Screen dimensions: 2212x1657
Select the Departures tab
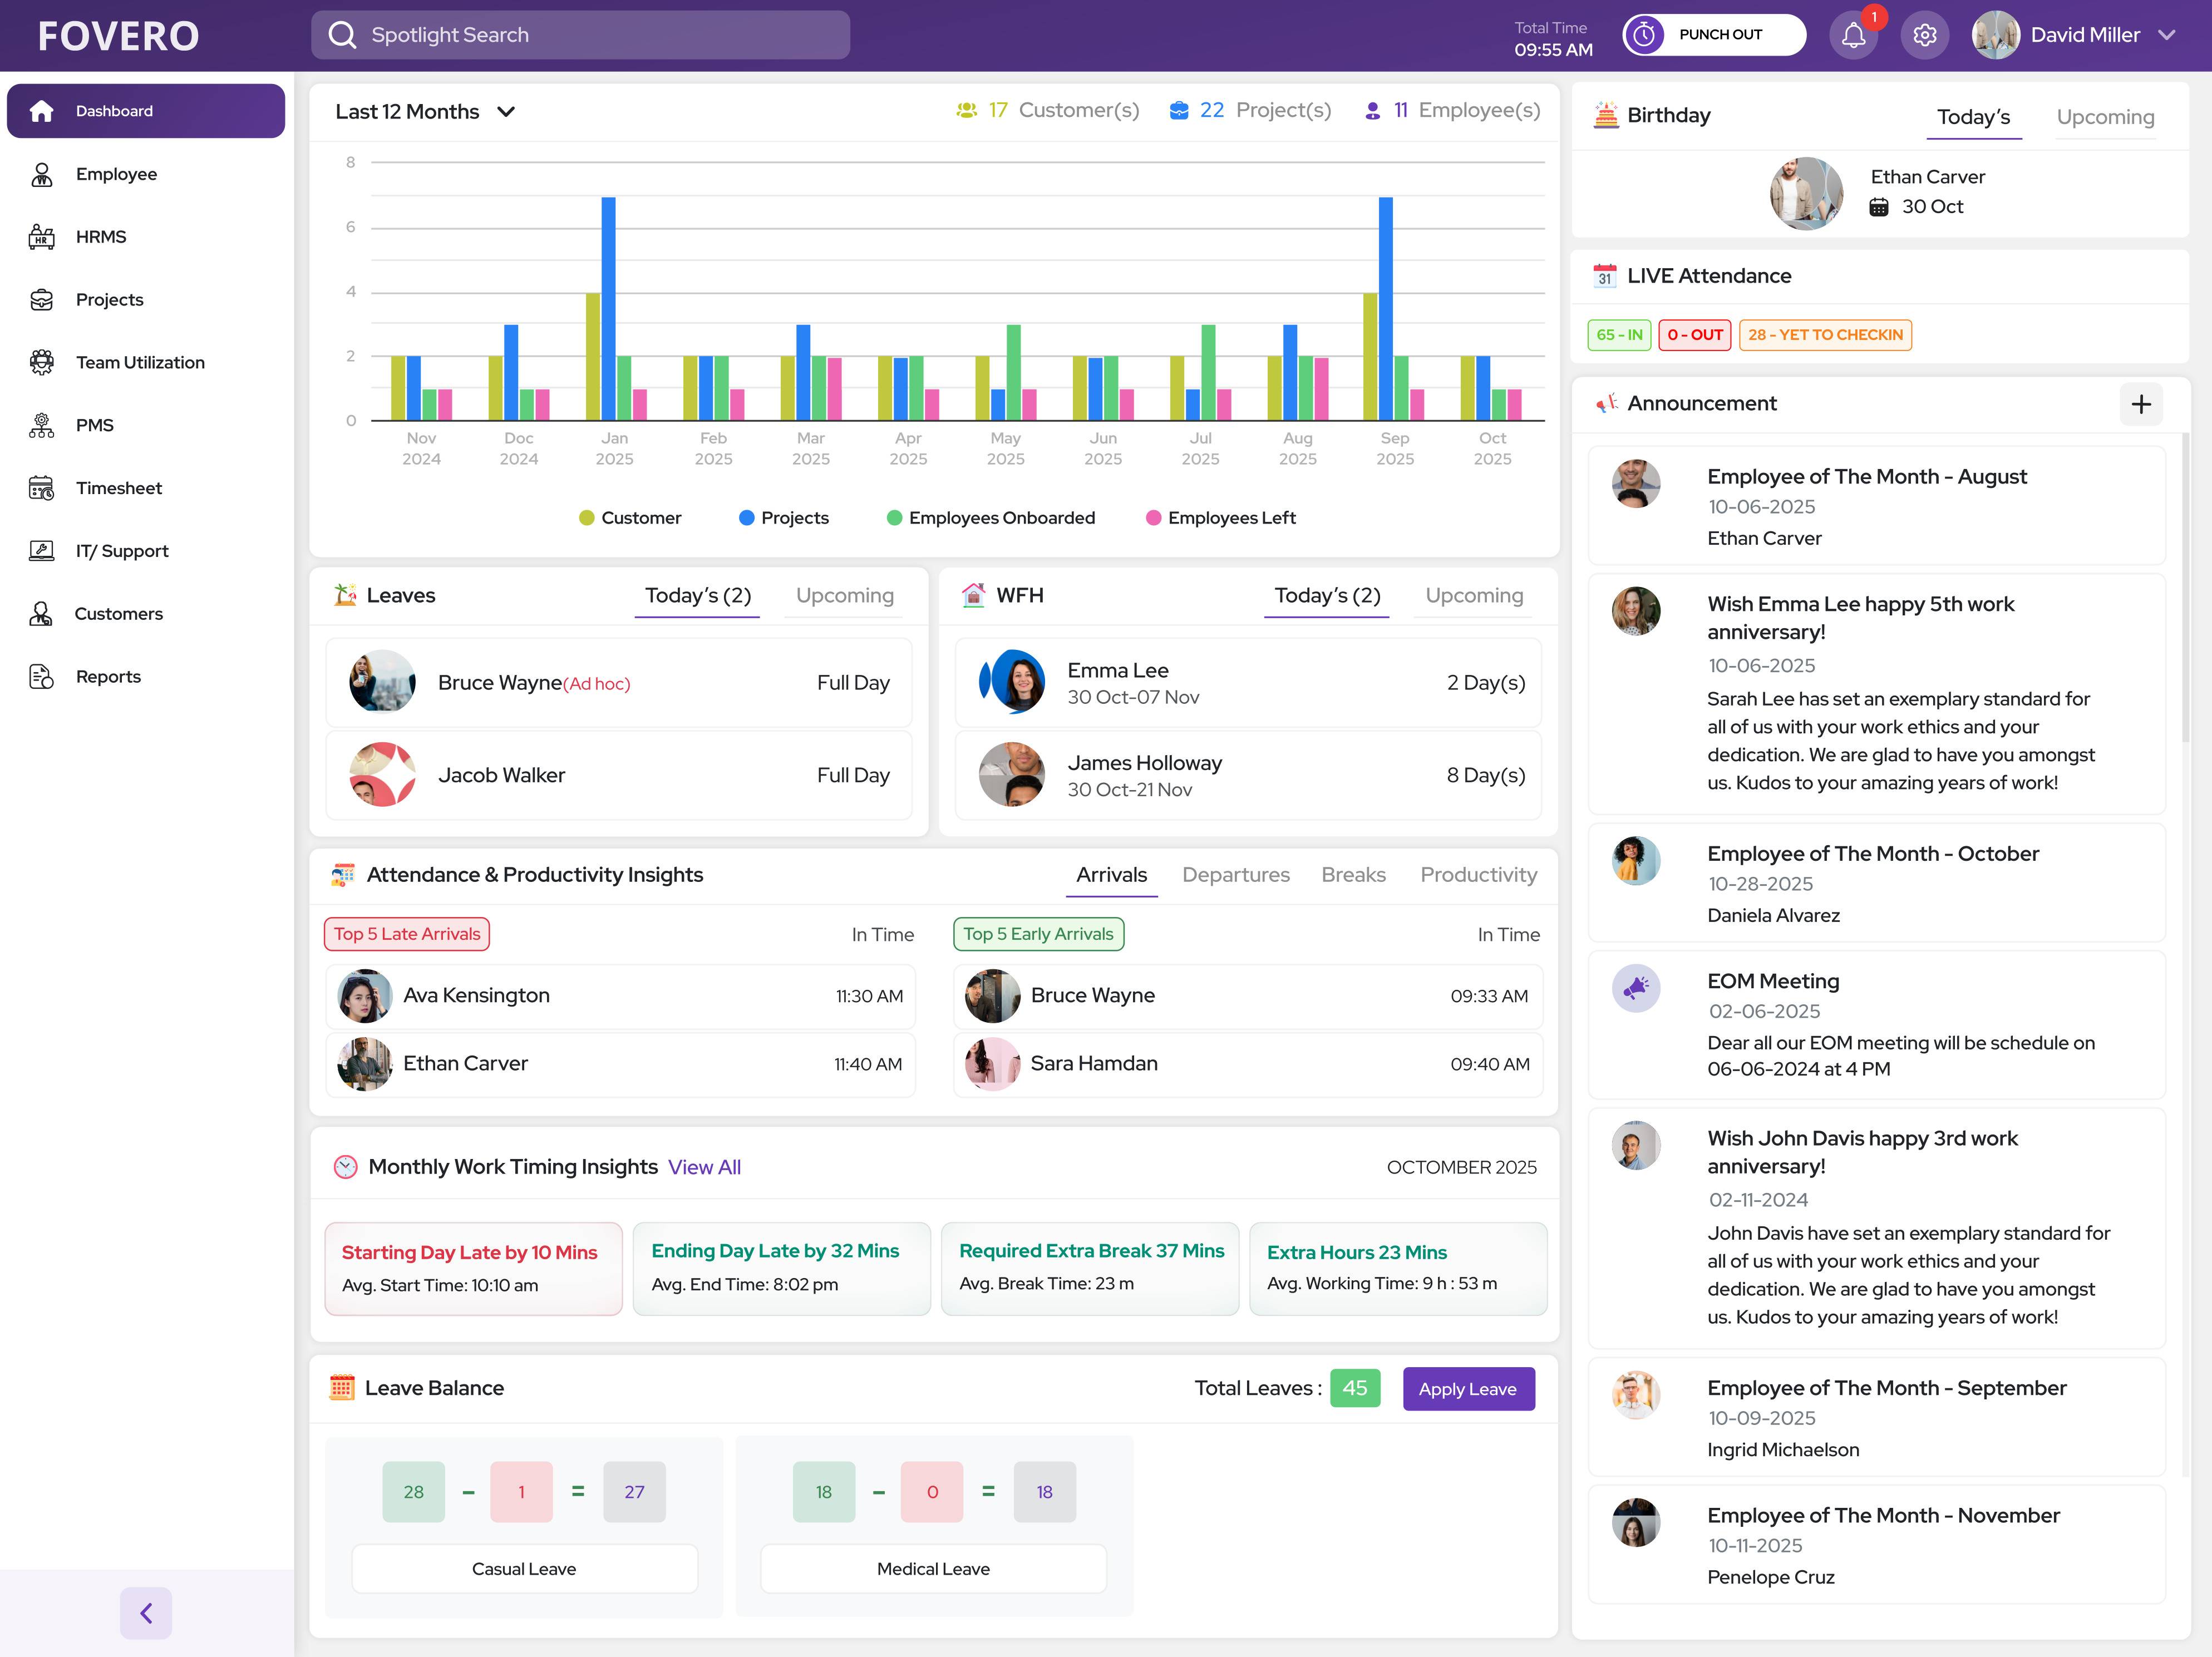pos(1235,875)
